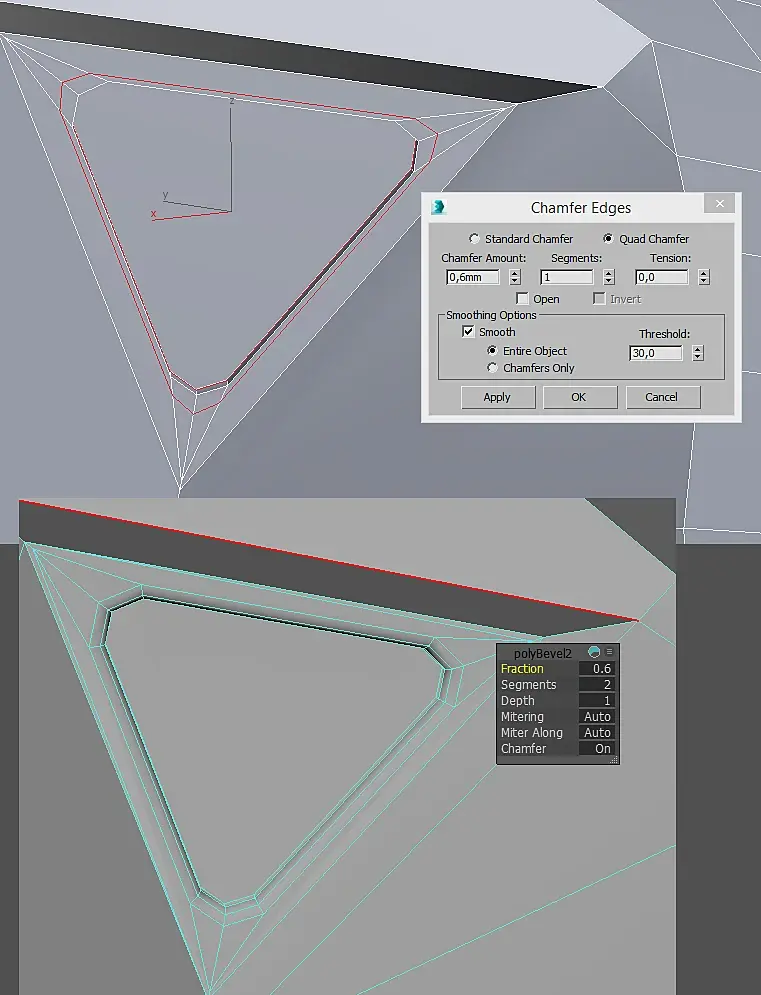Confirm chamfer with the OK button
This screenshot has height=995, width=761.
tap(579, 397)
